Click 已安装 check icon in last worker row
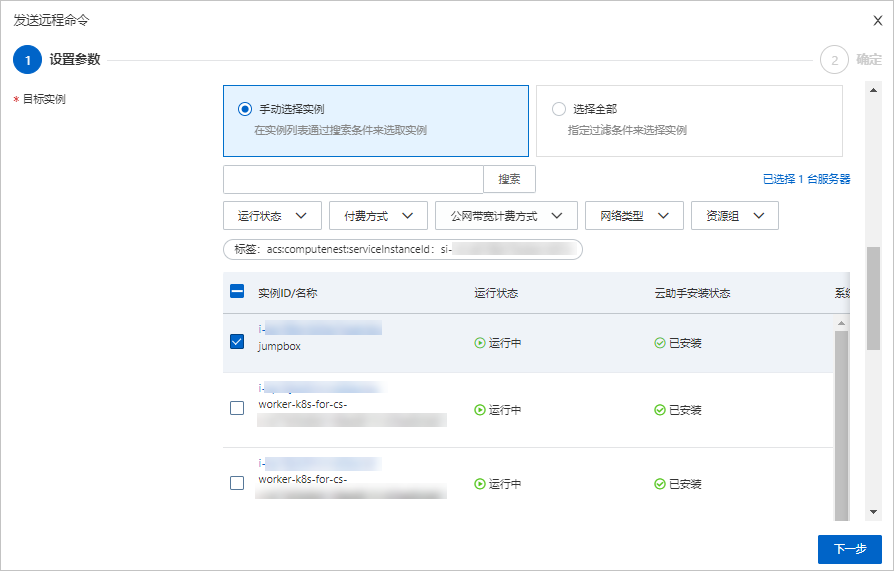 click(x=660, y=484)
